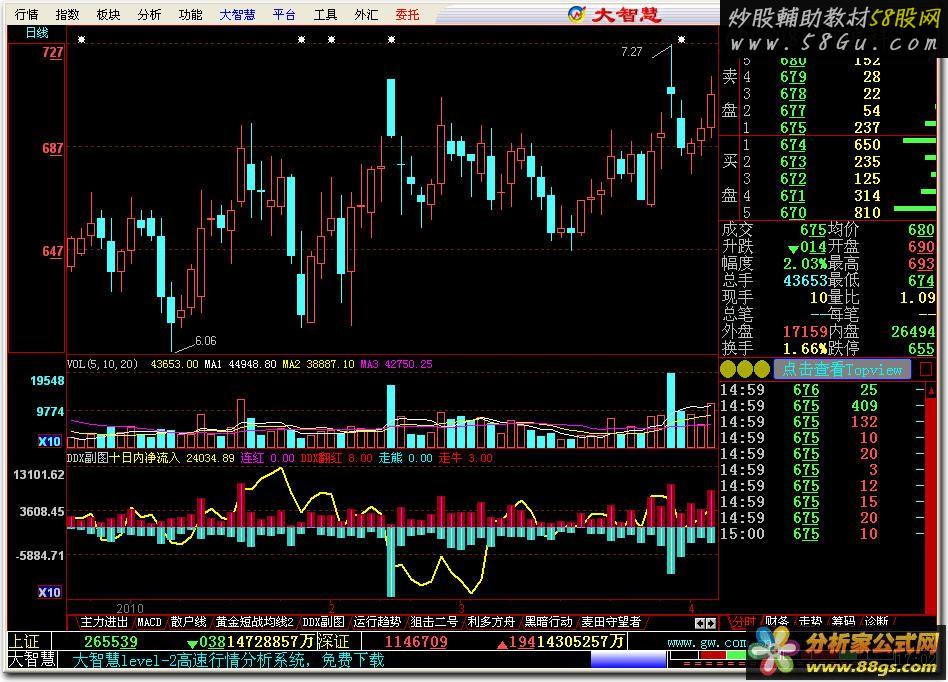Open the 平台 menu
Screen dimensions: 948x682
tap(284, 14)
